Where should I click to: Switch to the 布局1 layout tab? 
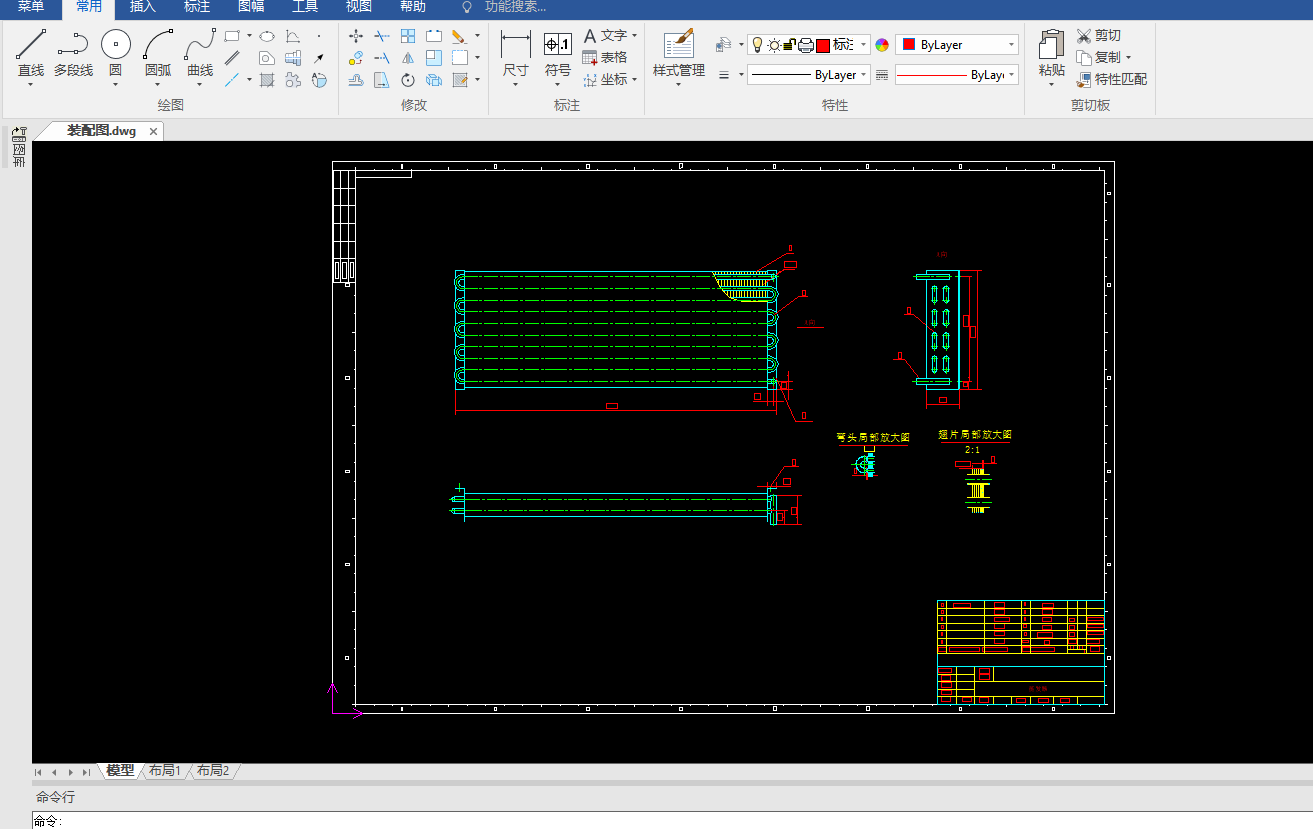tap(165, 771)
